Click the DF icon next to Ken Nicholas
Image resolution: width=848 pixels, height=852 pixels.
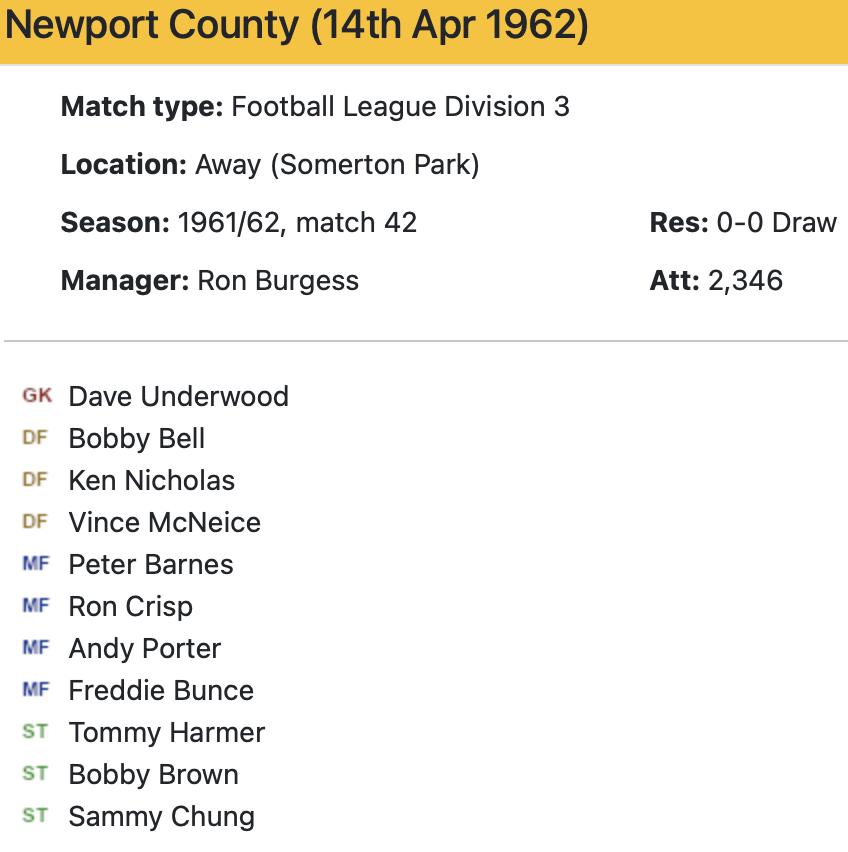click(x=35, y=480)
